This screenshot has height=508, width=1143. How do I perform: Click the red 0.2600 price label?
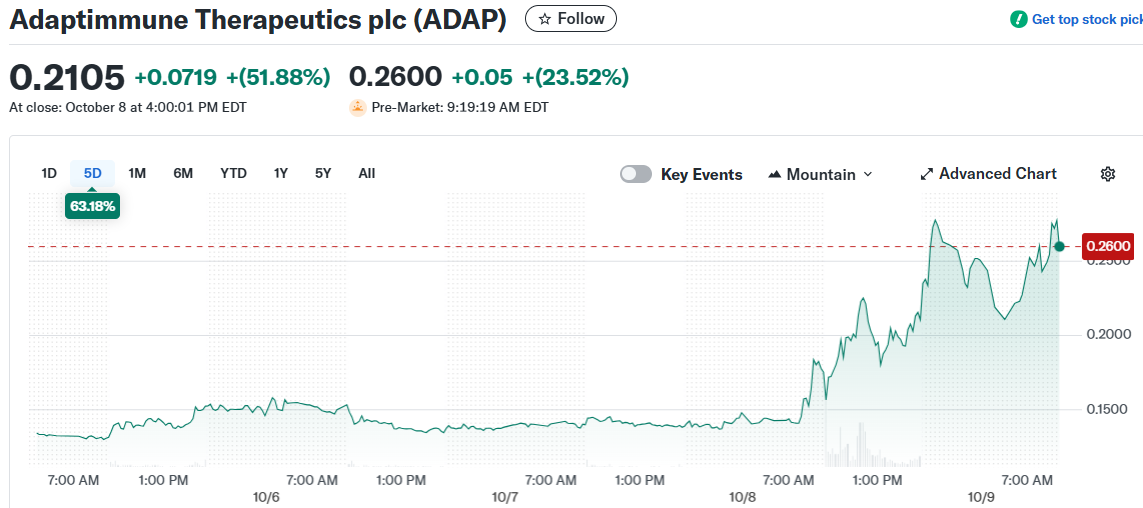click(1108, 246)
